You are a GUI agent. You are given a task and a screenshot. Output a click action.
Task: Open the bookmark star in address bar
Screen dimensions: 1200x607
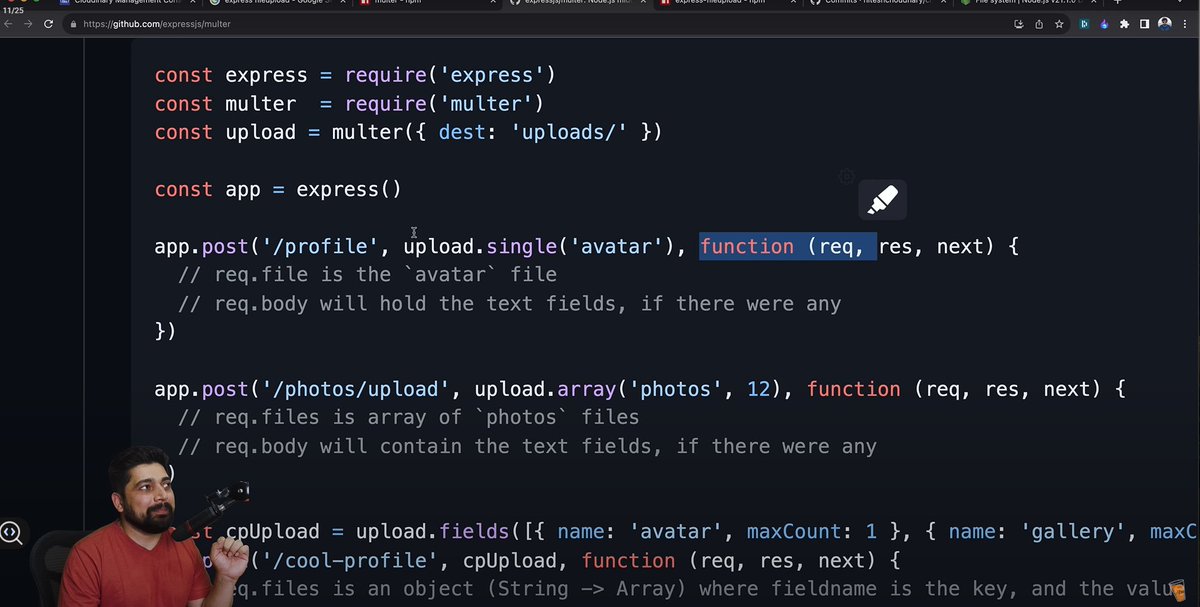[1059, 23]
